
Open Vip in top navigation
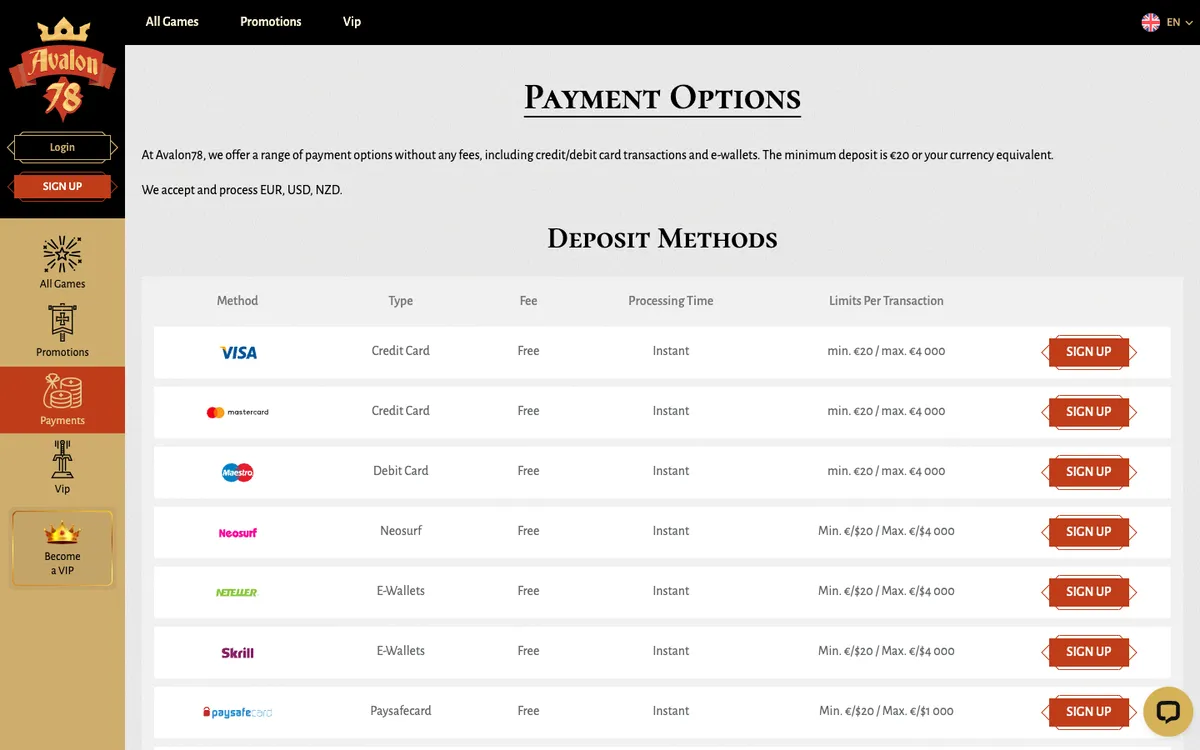coord(352,21)
